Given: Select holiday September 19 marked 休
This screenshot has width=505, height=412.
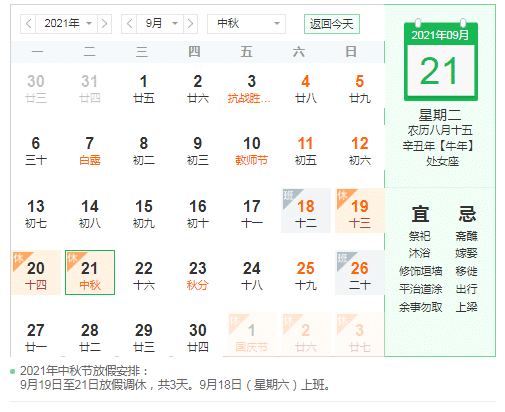Looking at the screenshot, I should tap(360, 211).
